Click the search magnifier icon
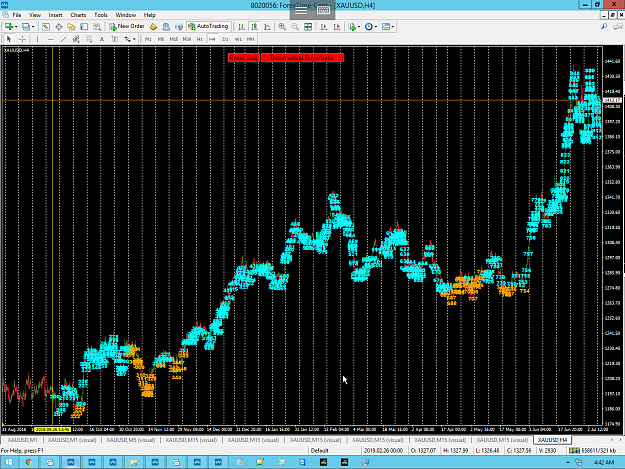Screen dimensions: 625x469 604,27
